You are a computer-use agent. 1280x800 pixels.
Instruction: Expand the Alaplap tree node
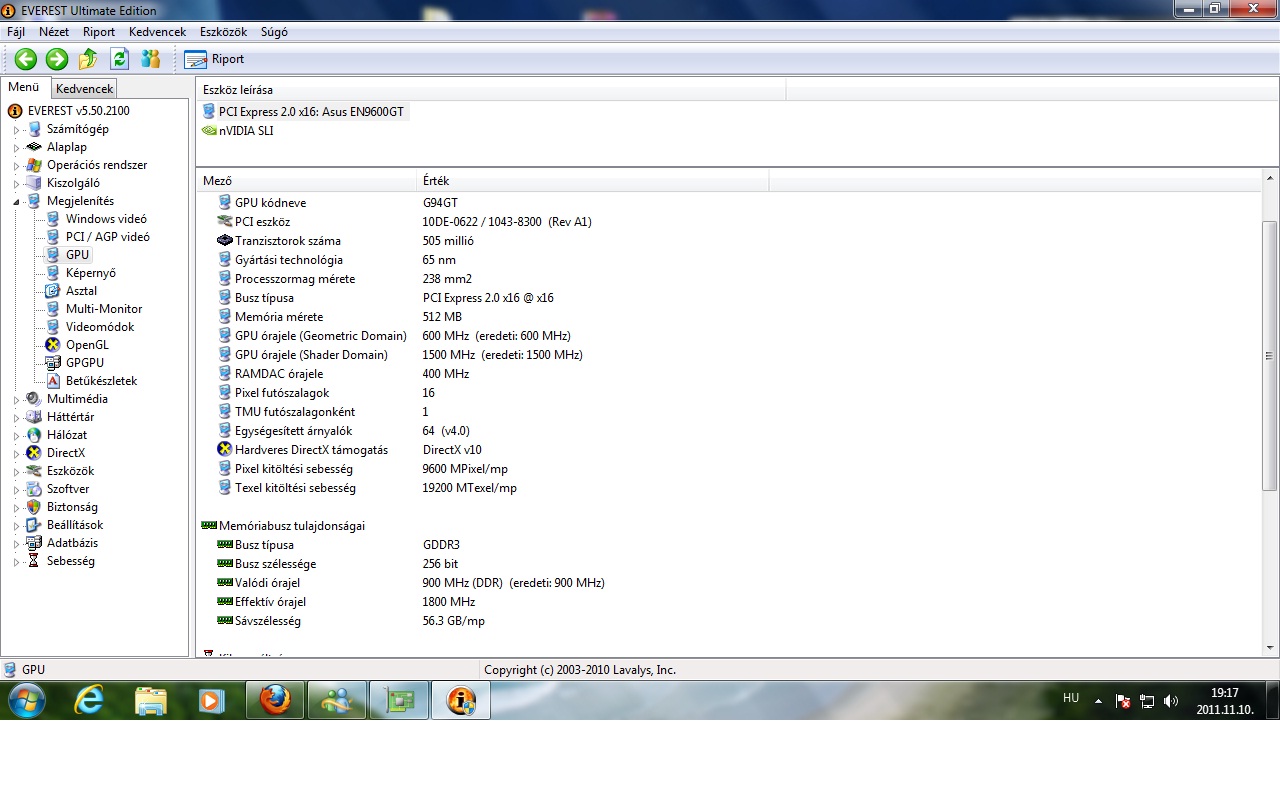pos(16,147)
